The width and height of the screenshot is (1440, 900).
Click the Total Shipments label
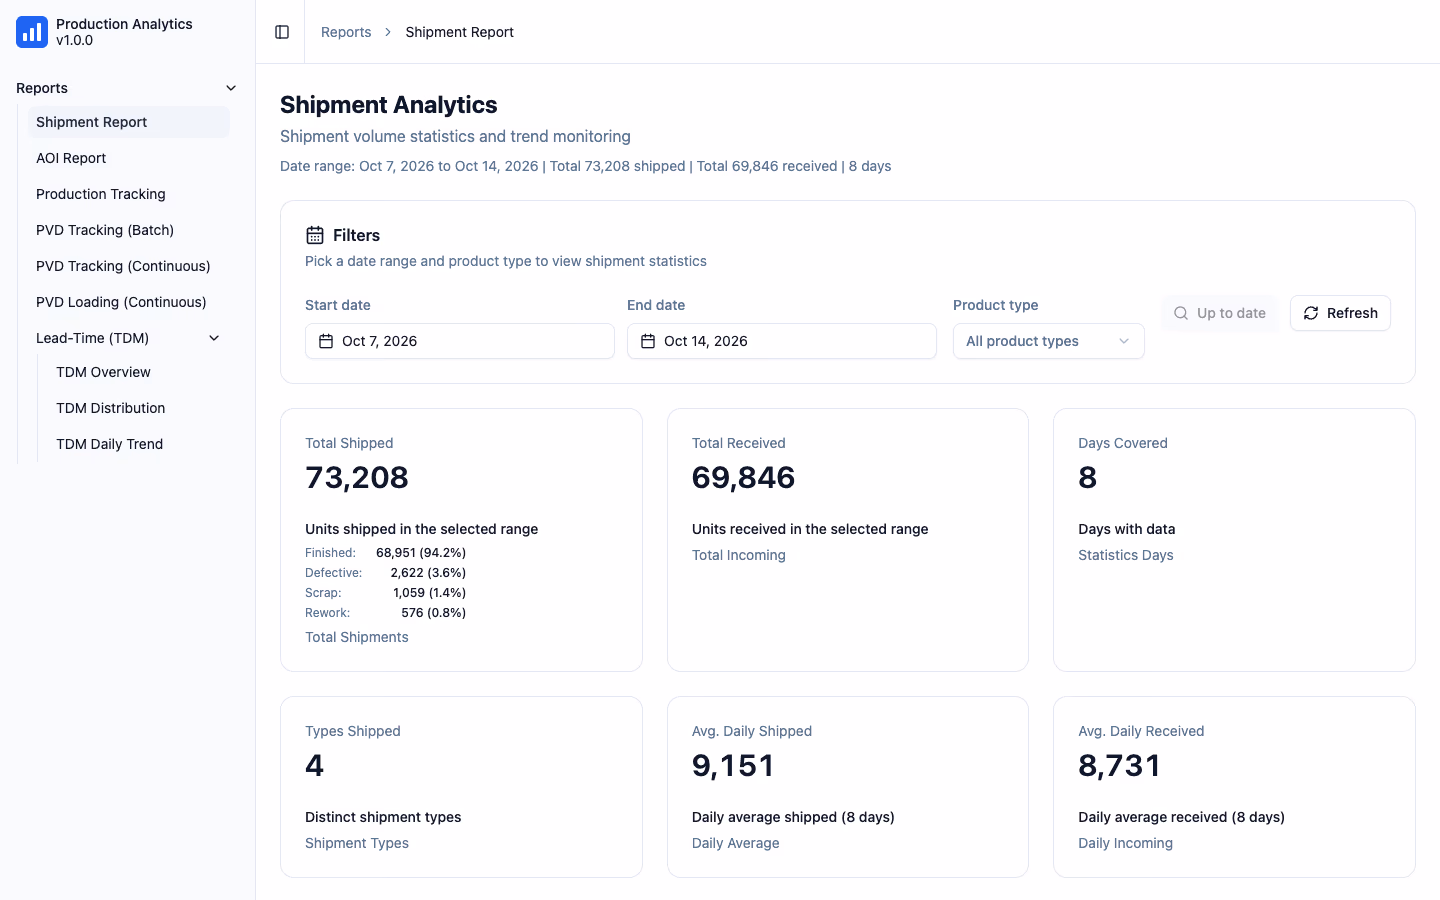(356, 637)
